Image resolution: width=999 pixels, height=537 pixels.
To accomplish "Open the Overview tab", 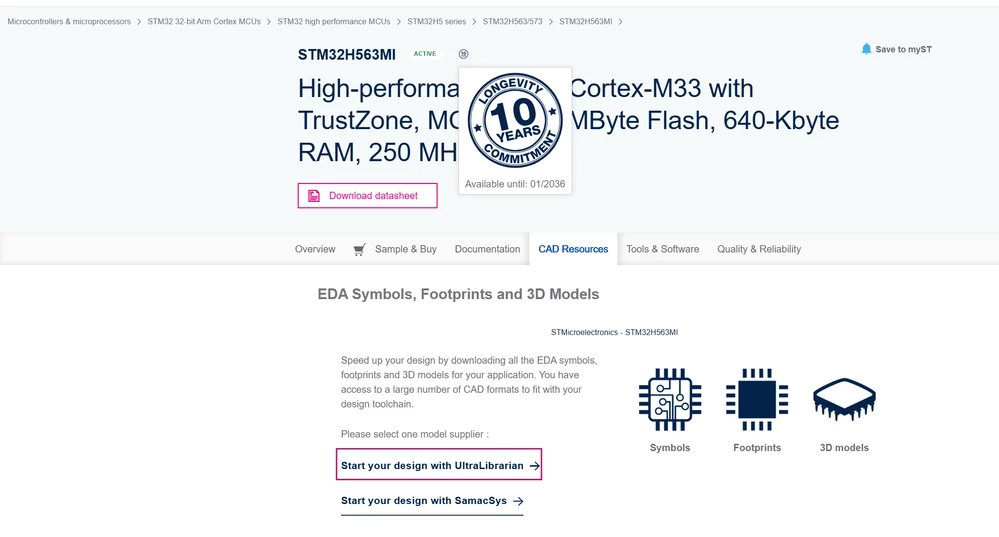I will (315, 249).
